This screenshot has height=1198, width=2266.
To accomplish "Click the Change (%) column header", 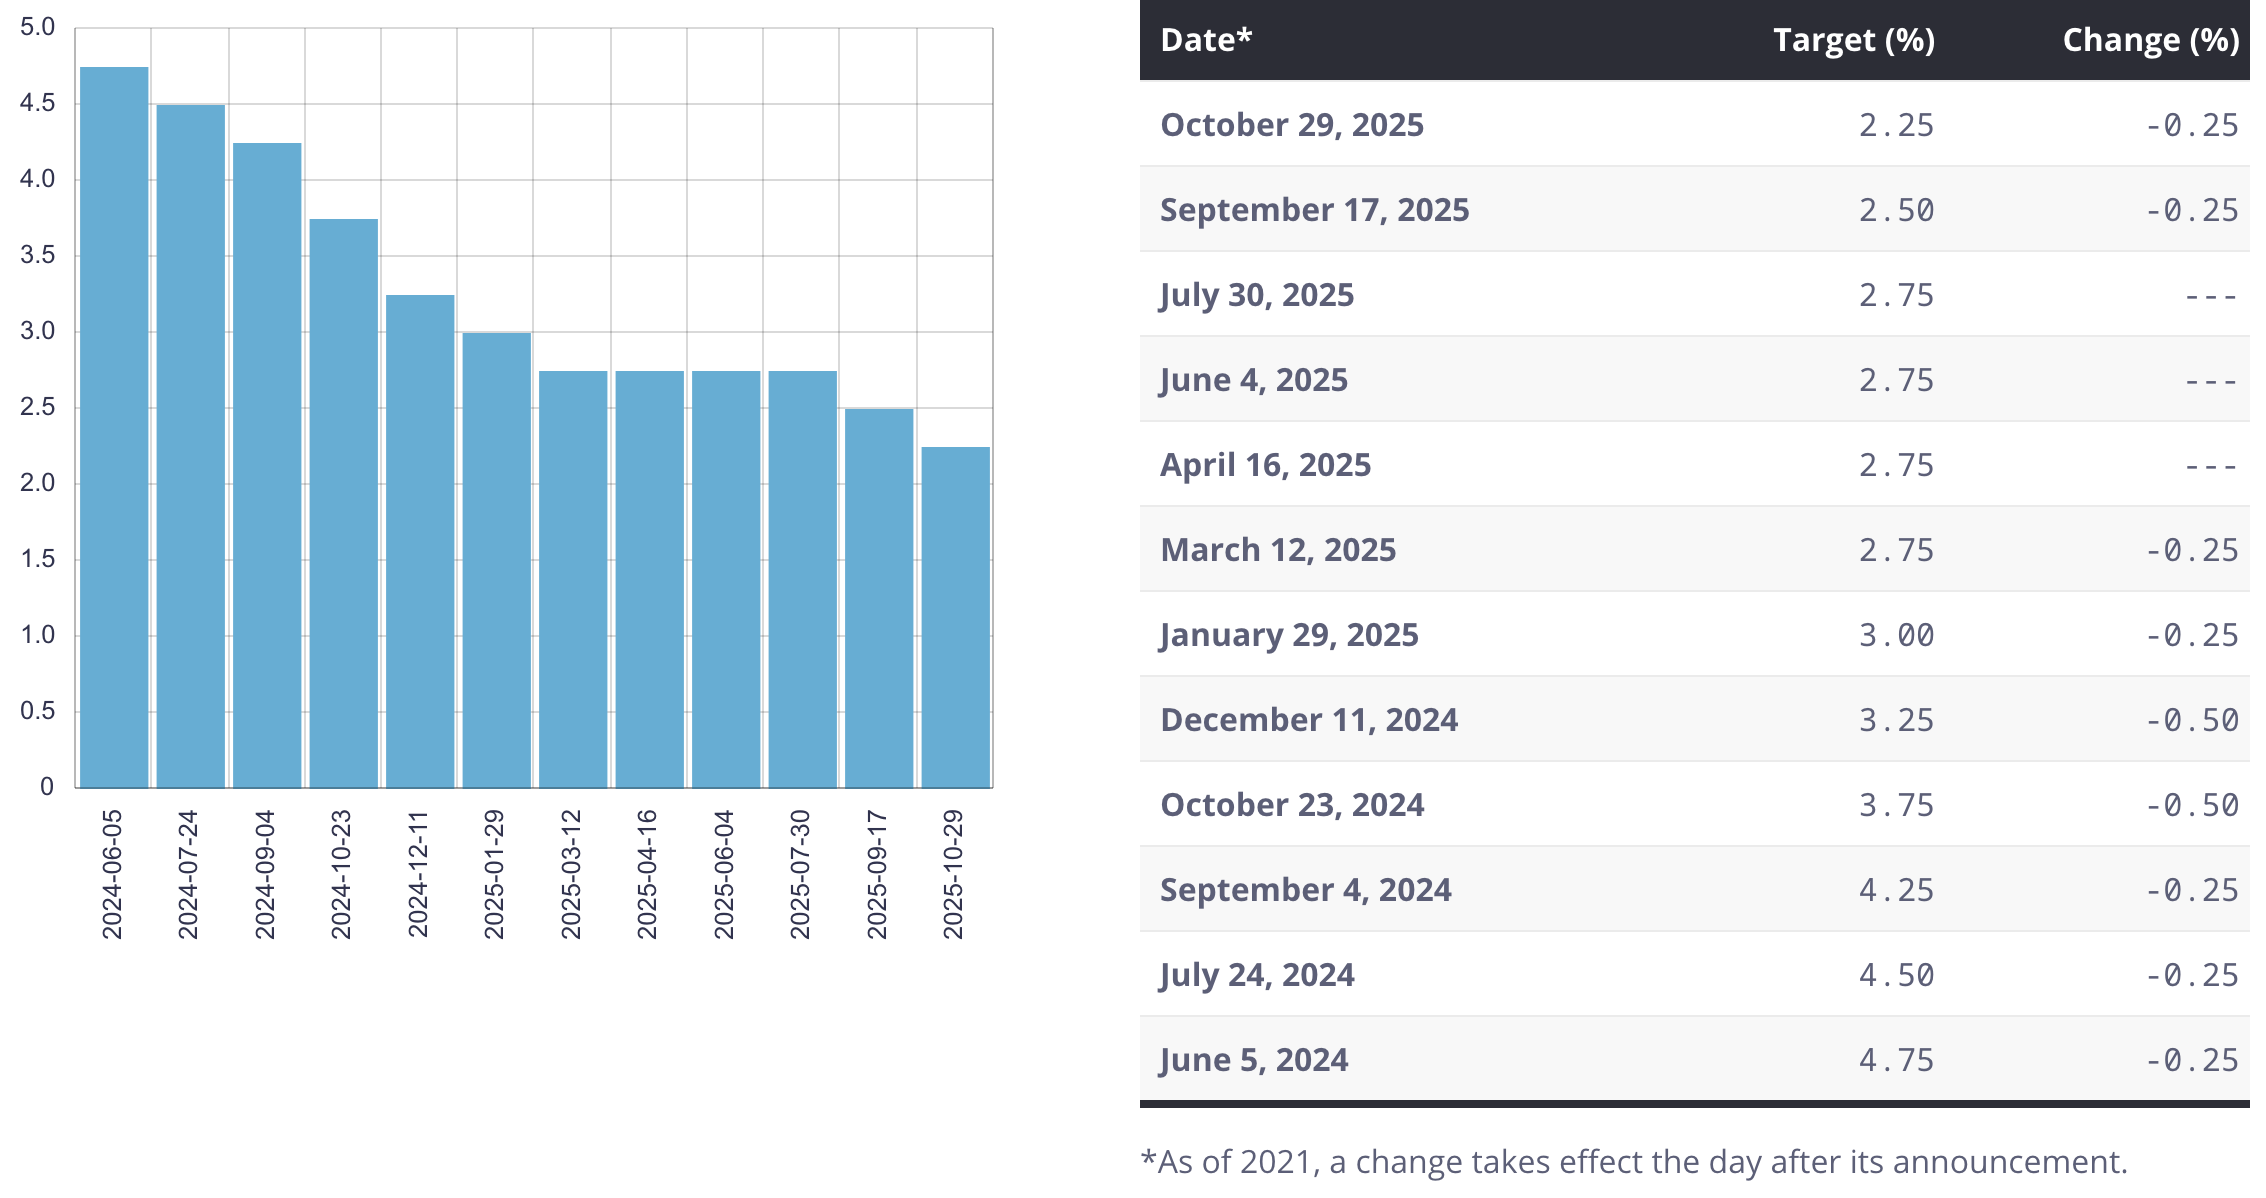I will tap(2150, 40).
